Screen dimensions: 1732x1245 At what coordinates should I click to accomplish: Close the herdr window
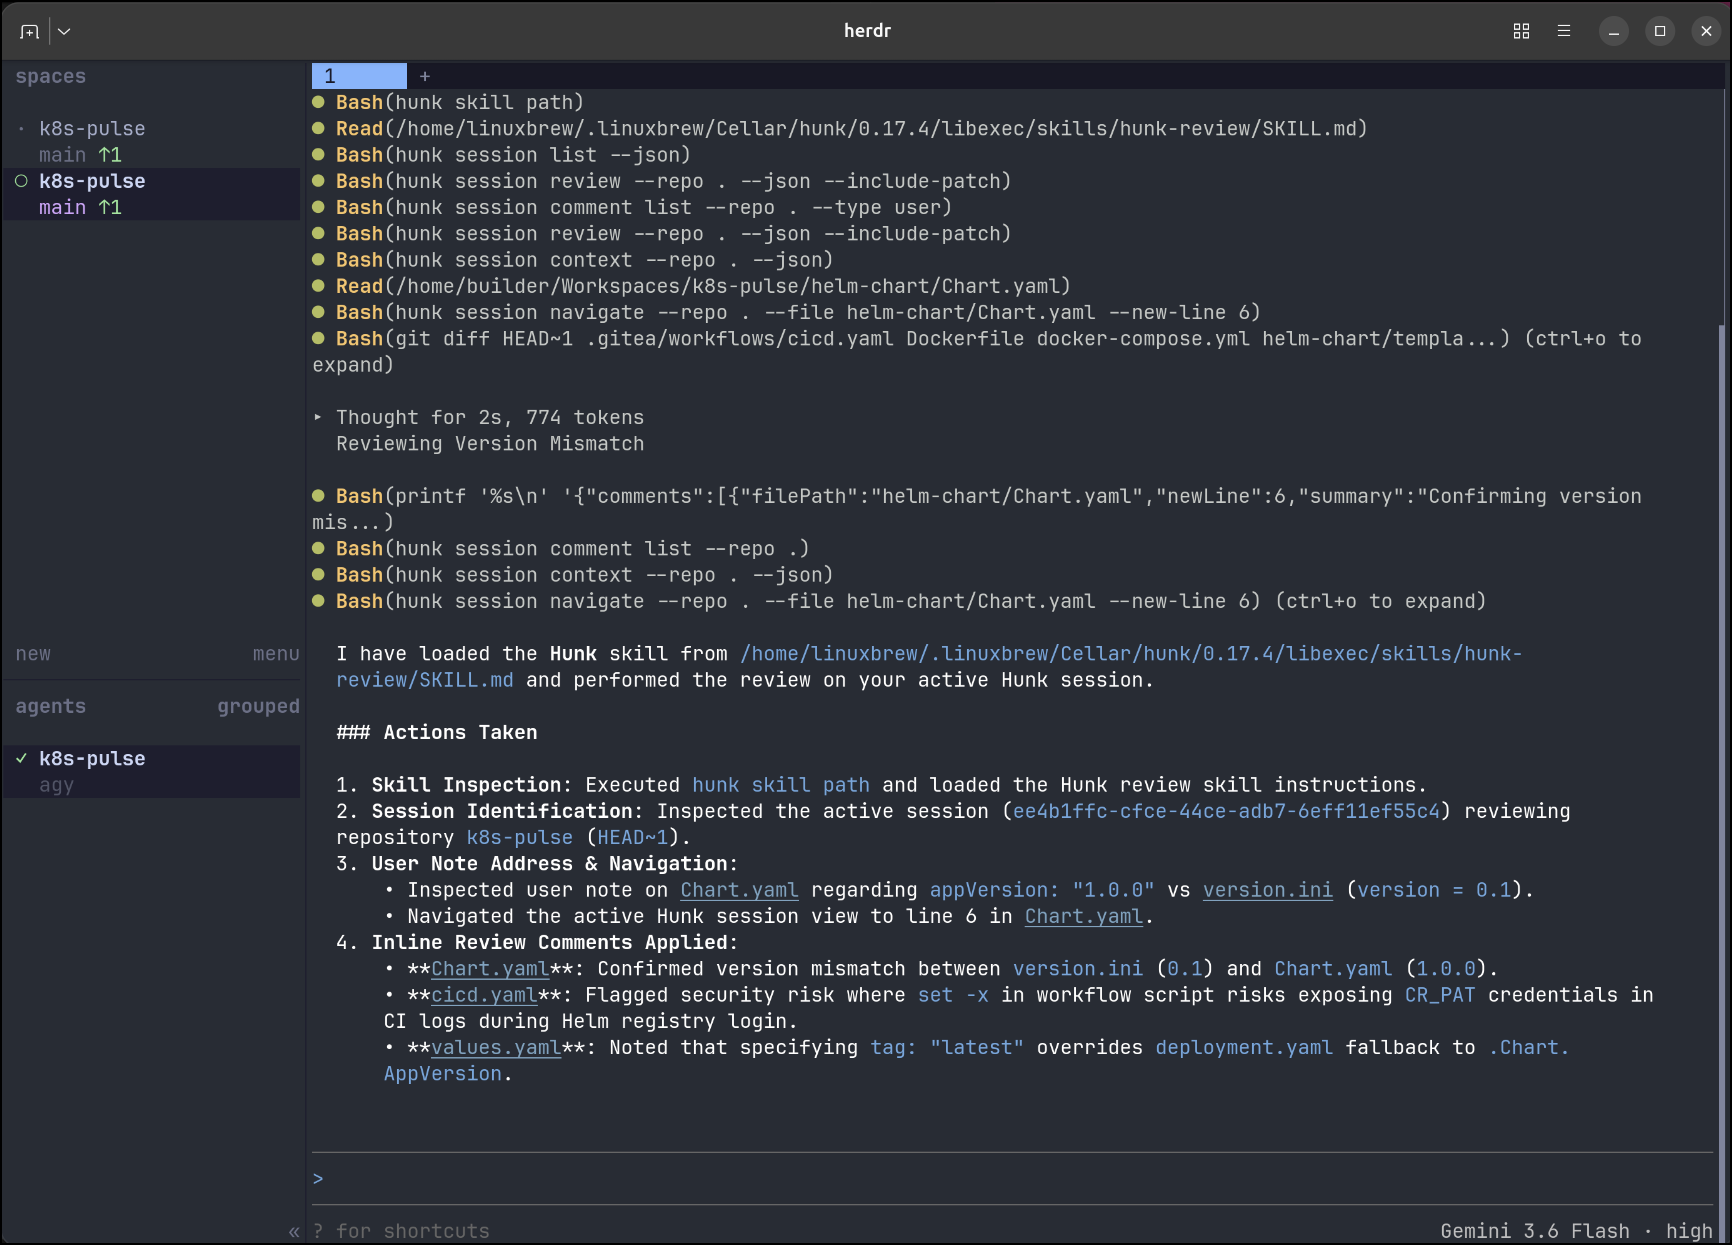1706,31
